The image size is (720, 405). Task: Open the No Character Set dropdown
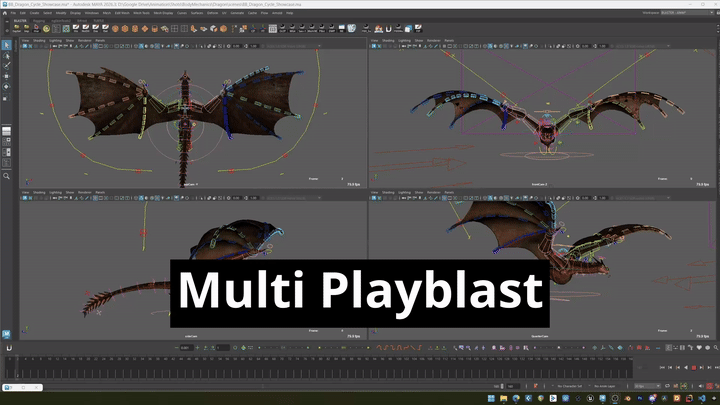coord(569,386)
